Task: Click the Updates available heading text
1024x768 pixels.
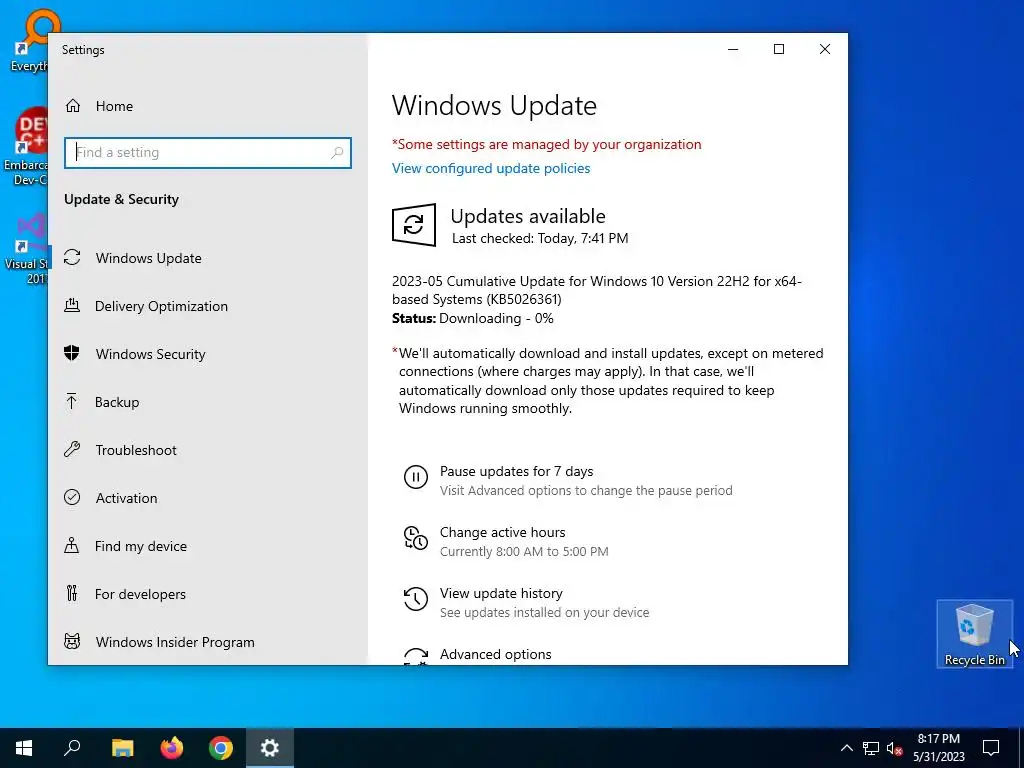Action: [528, 216]
